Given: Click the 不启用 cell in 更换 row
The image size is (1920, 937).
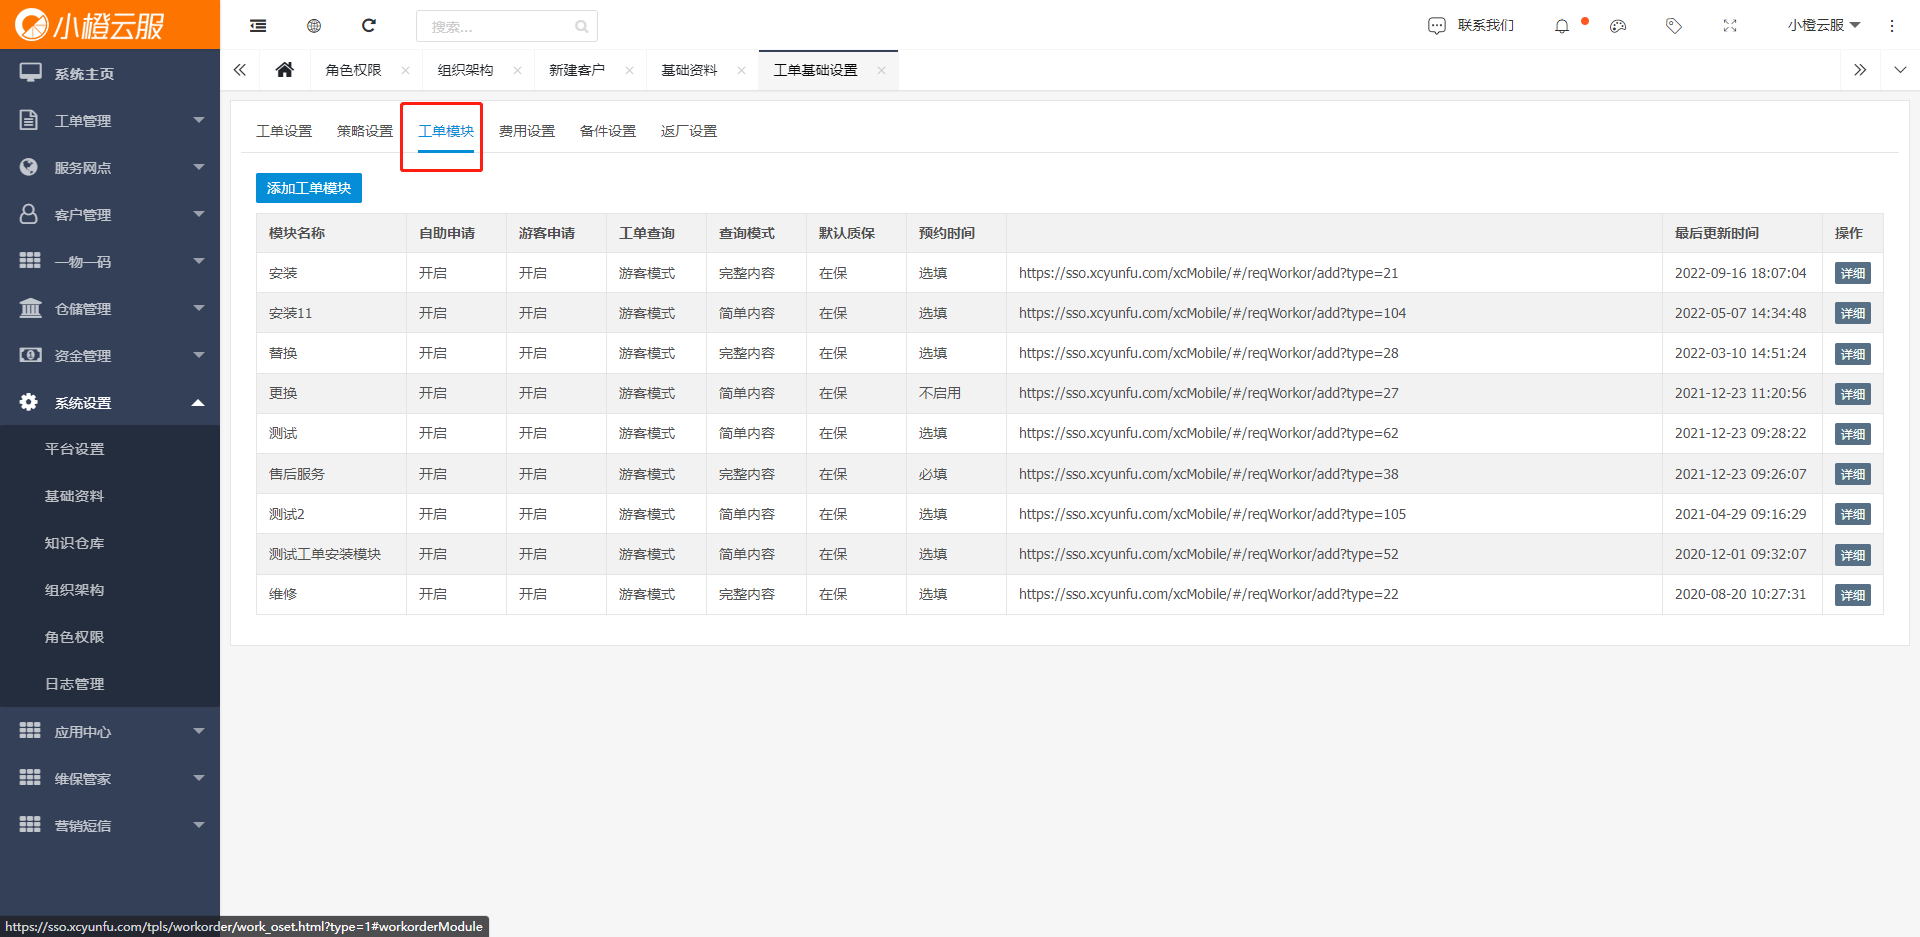Looking at the screenshot, I should coord(940,393).
